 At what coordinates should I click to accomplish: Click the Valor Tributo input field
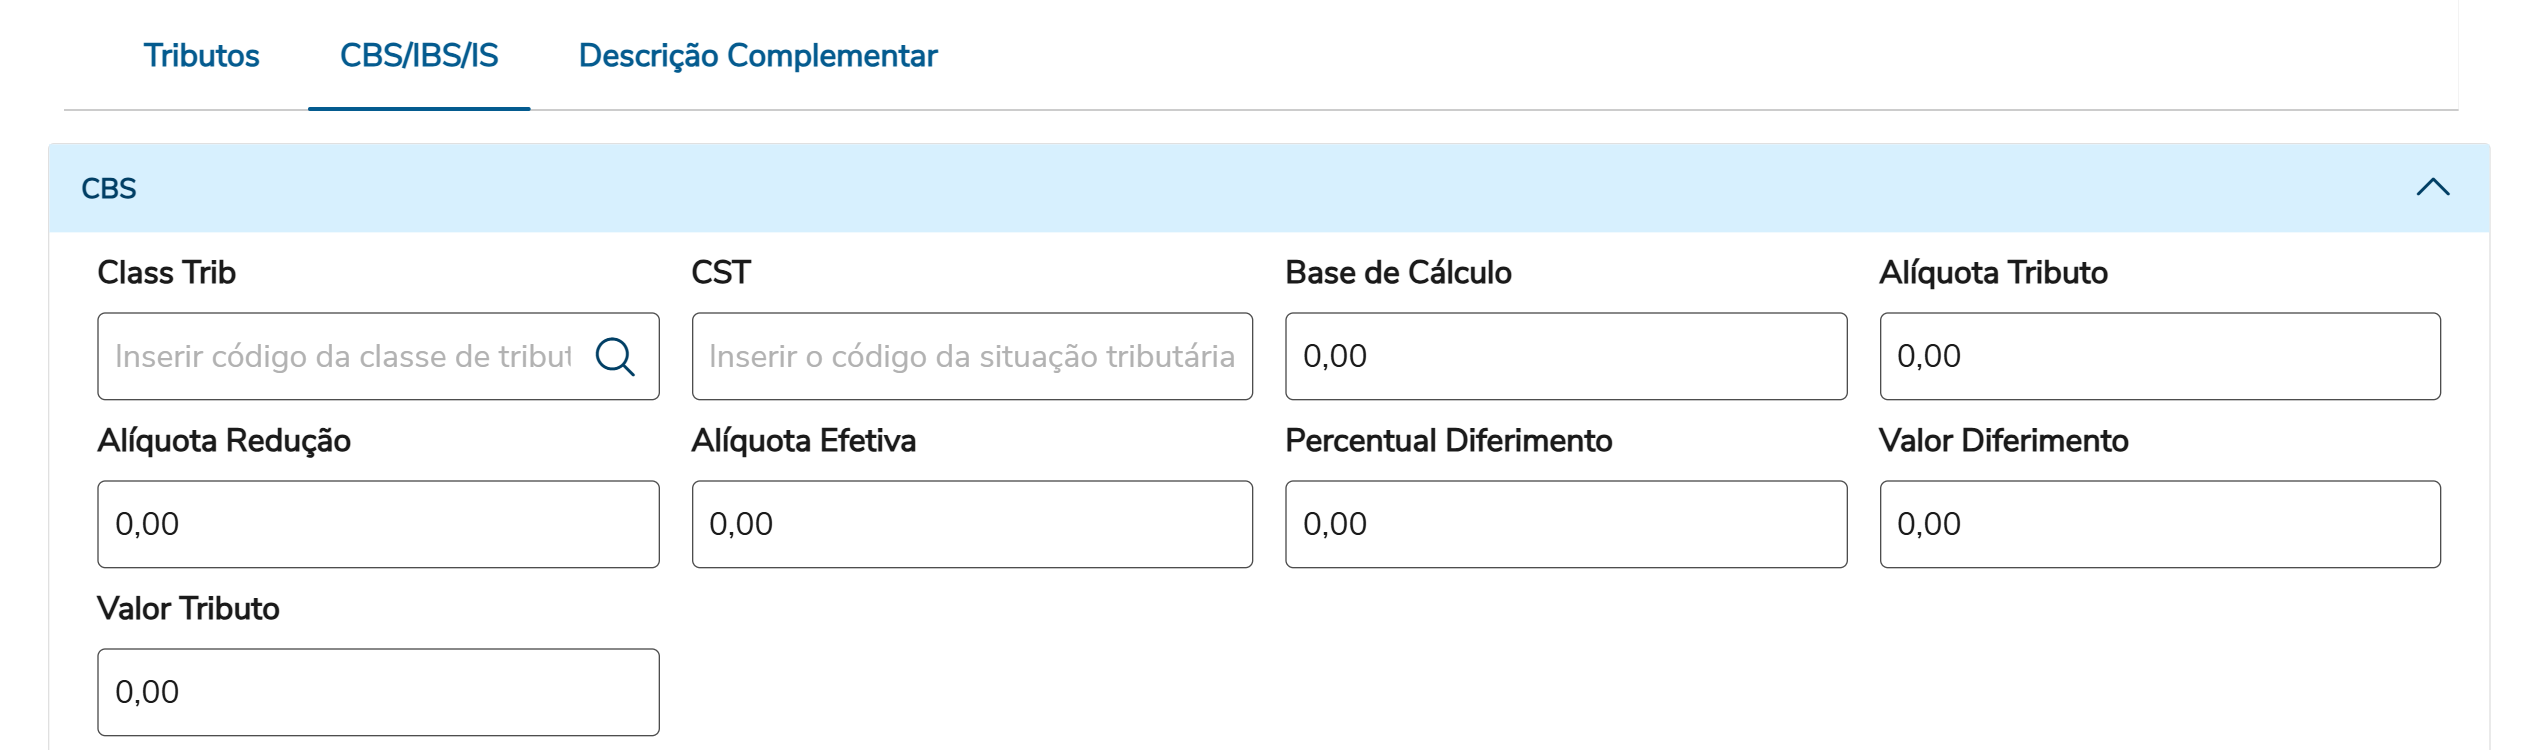click(x=378, y=692)
